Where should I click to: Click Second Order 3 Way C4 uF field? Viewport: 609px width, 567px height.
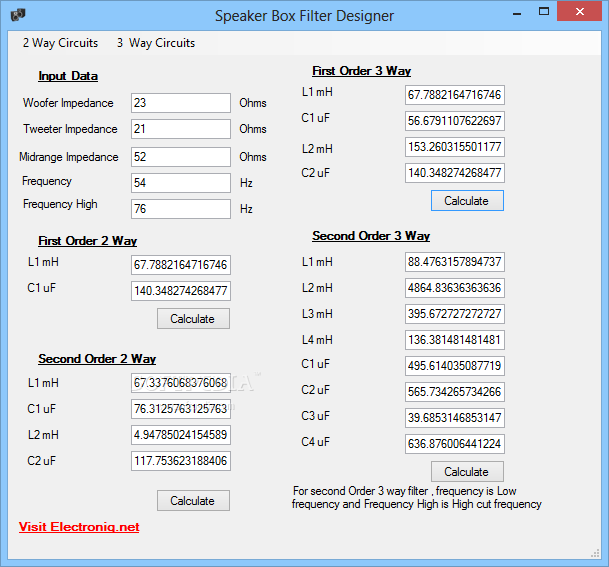(455, 444)
